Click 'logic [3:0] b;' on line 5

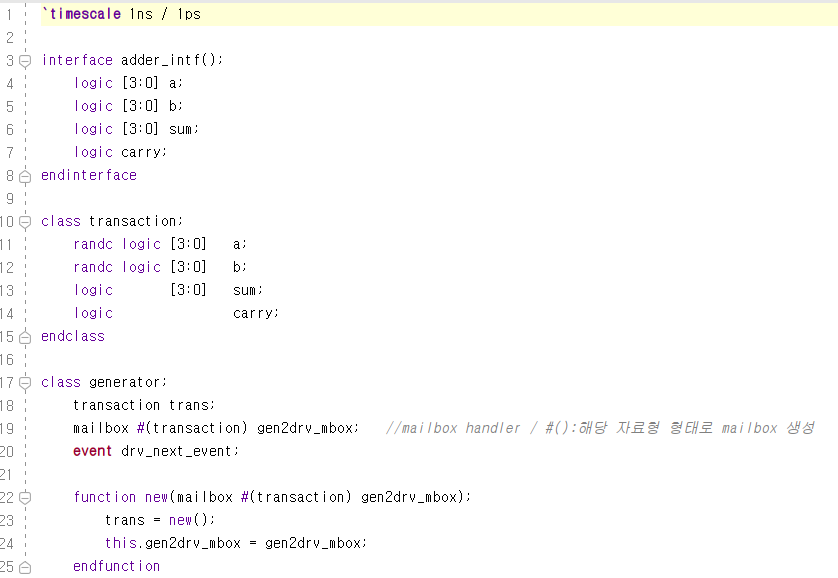point(128,106)
